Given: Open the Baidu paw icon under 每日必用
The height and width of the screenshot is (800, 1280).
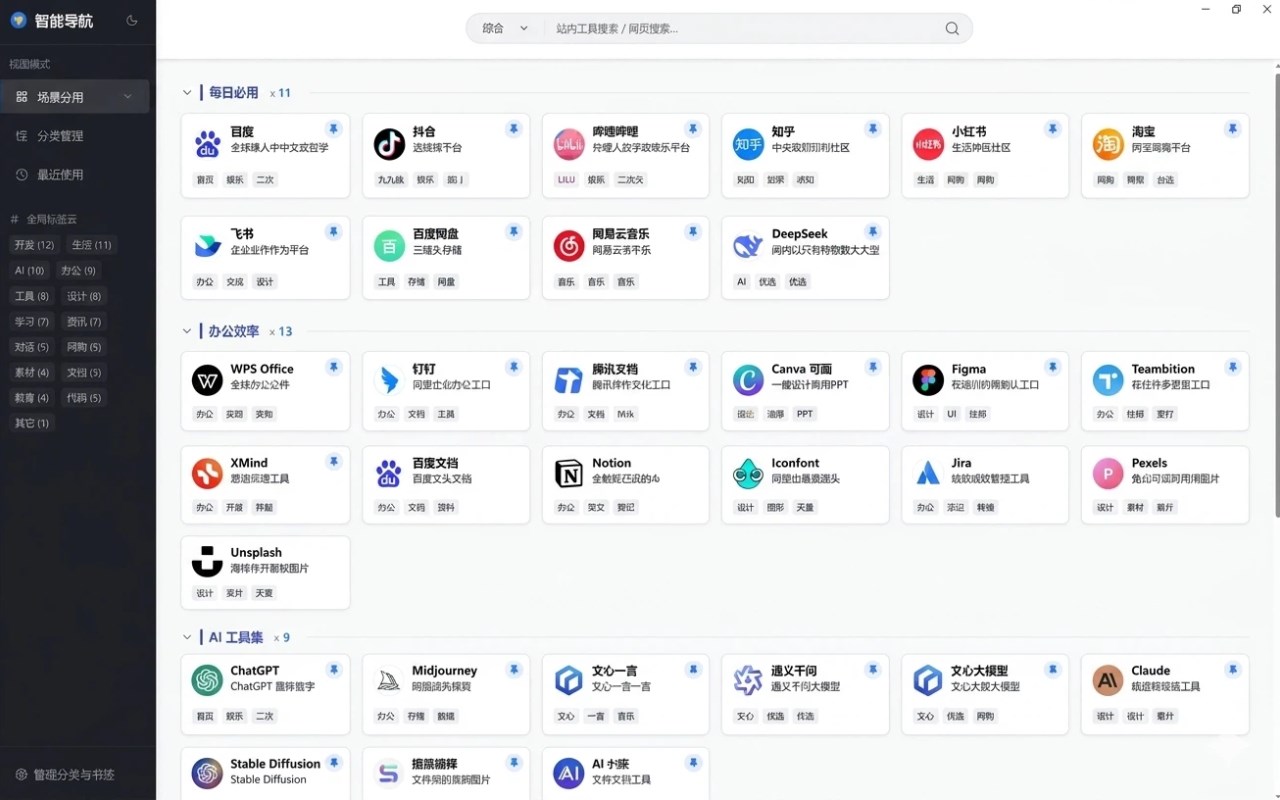Looking at the screenshot, I should pyautogui.click(x=207, y=144).
